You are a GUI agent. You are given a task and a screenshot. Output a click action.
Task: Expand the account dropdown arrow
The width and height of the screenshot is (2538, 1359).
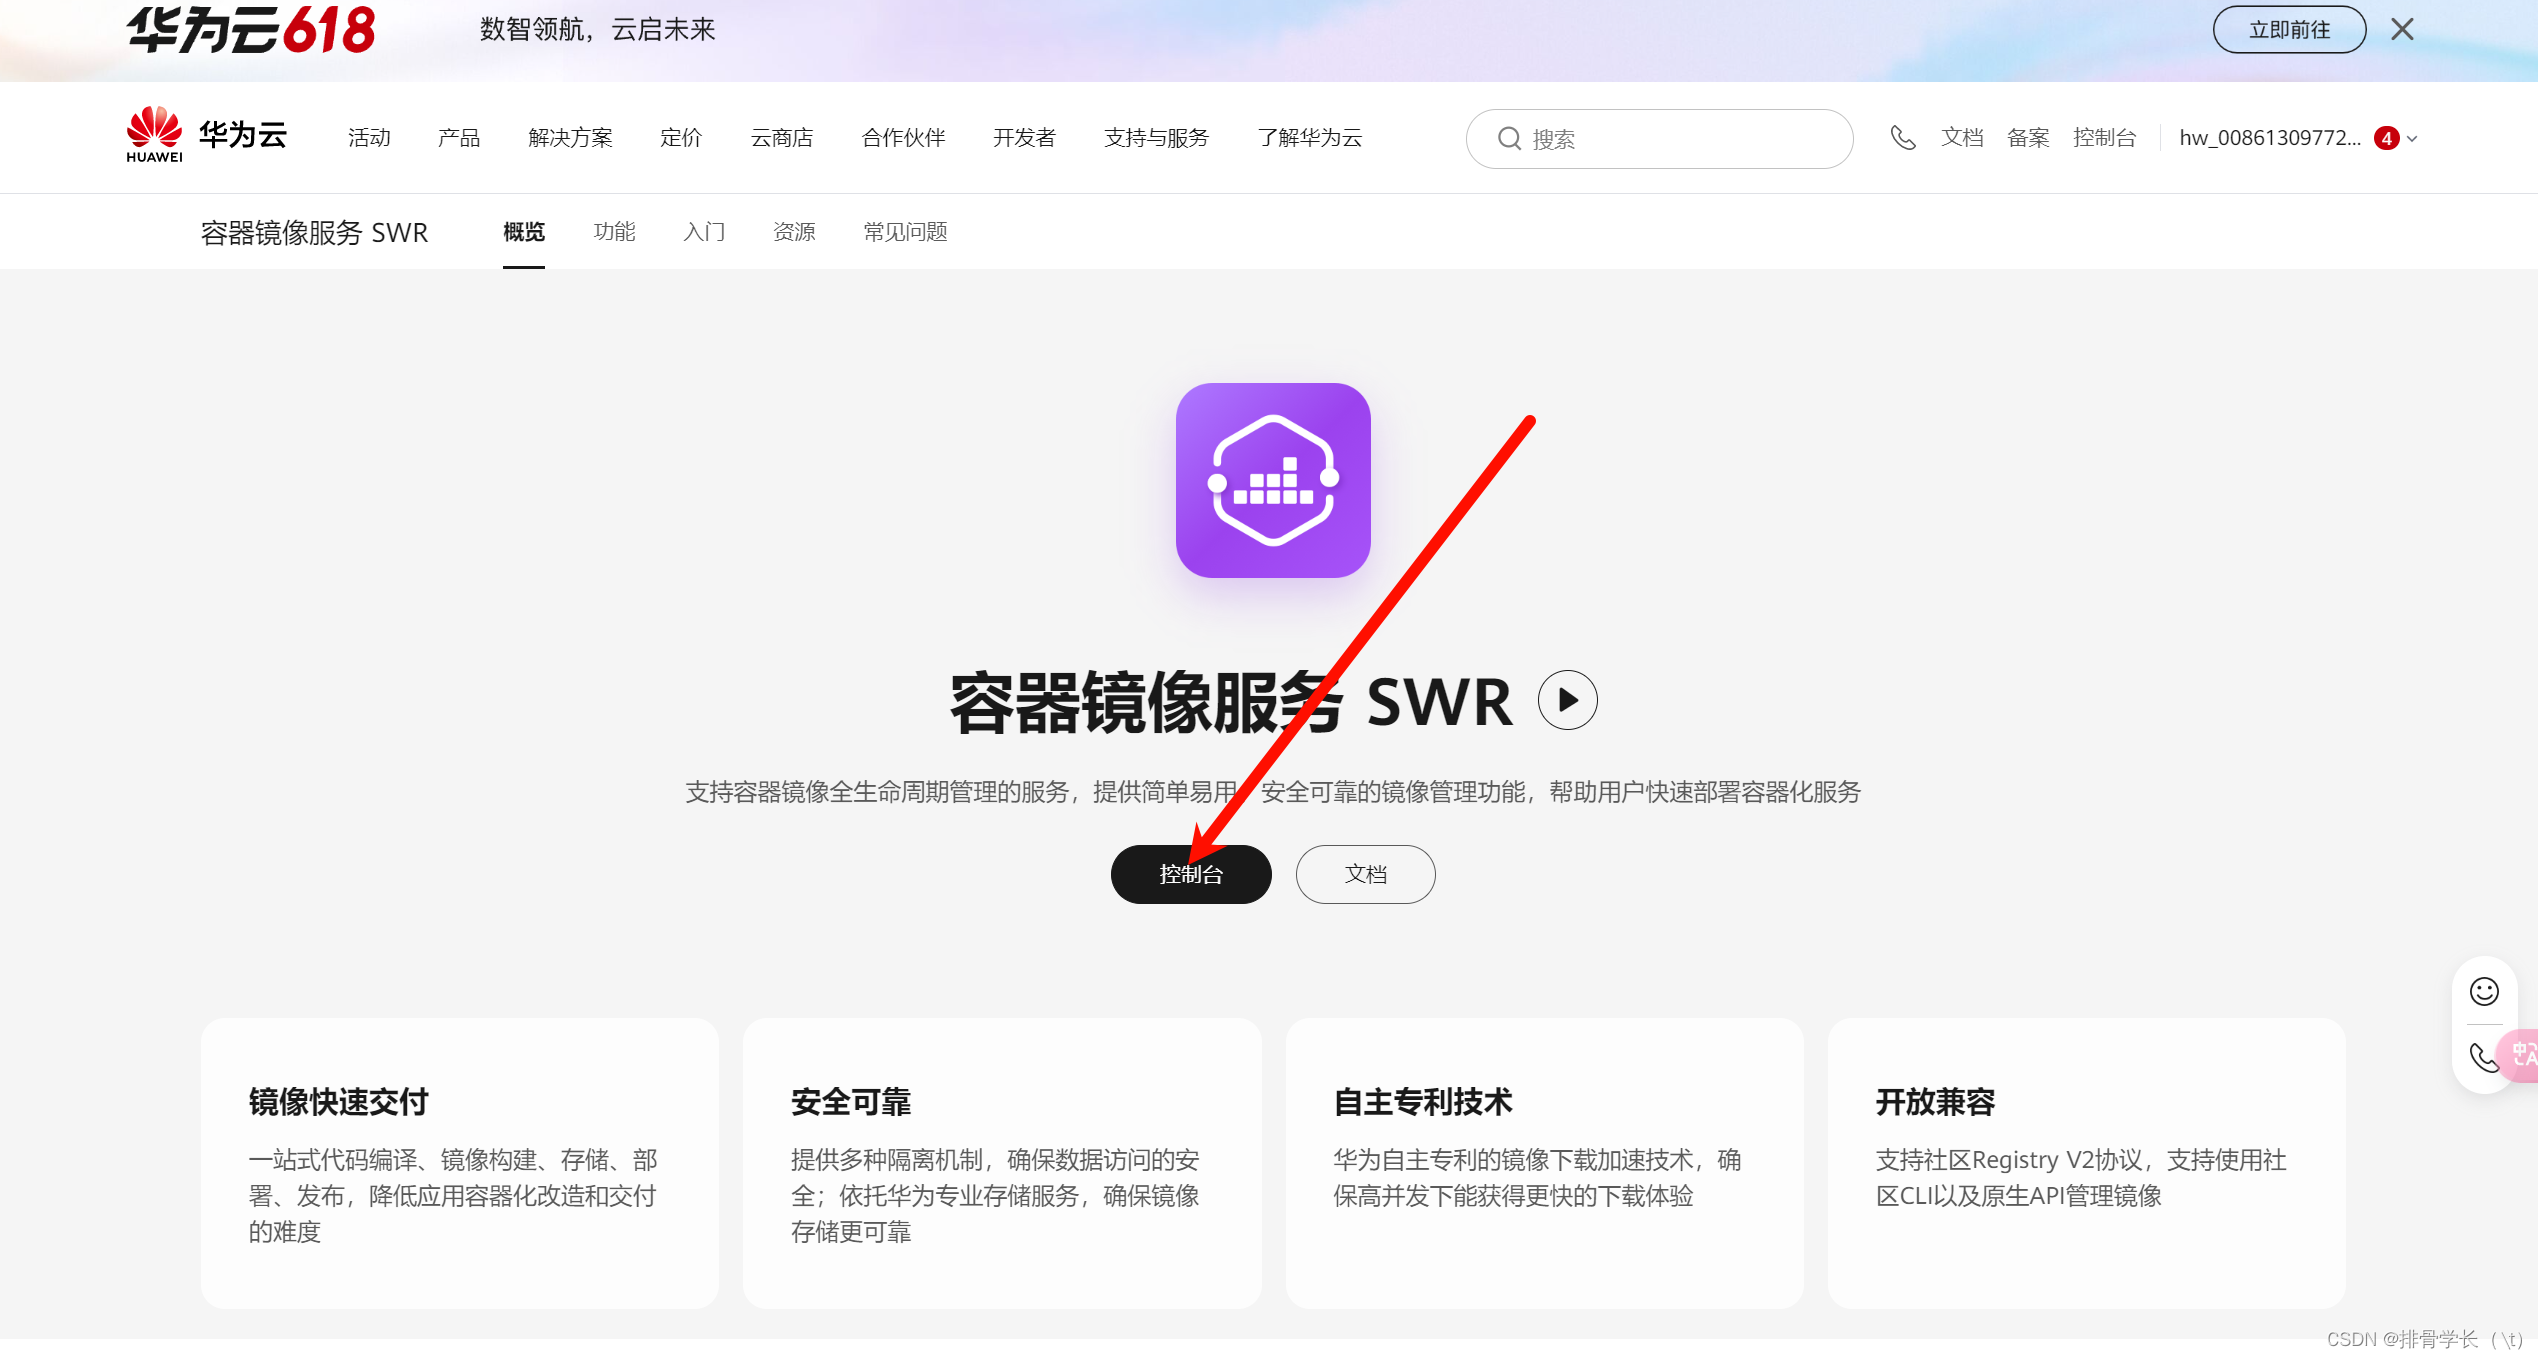2412,139
